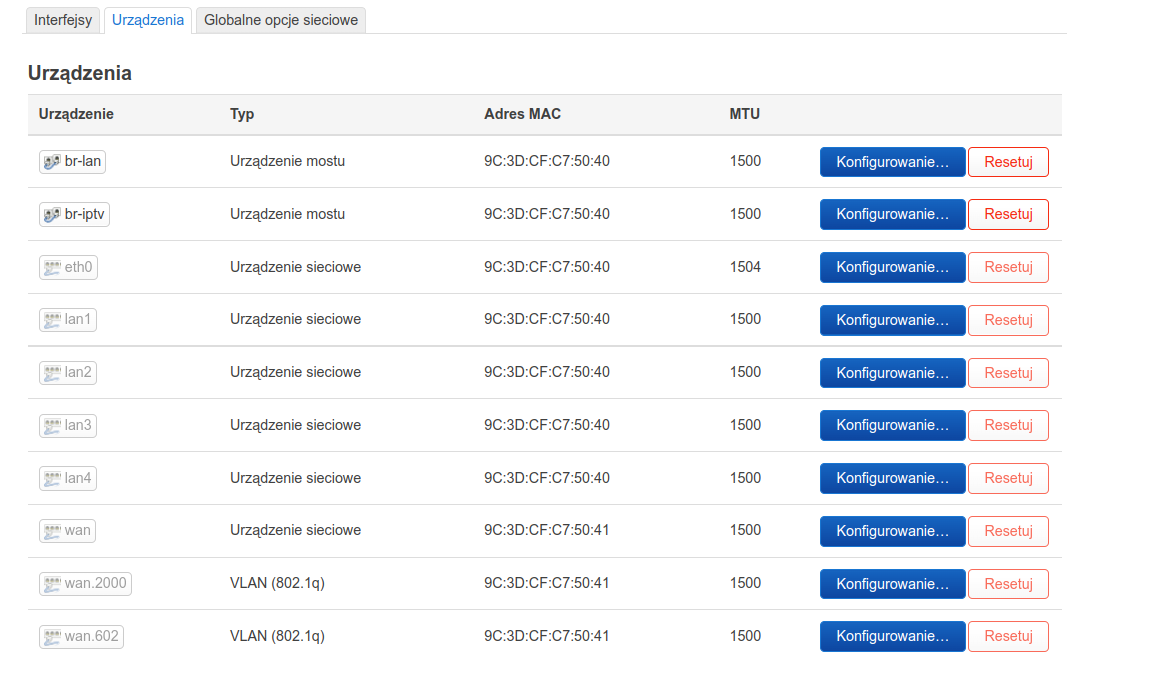Click the MAC address in the br-lan row
The height and width of the screenshot is (674, 1149).
(x=547, y=161)
